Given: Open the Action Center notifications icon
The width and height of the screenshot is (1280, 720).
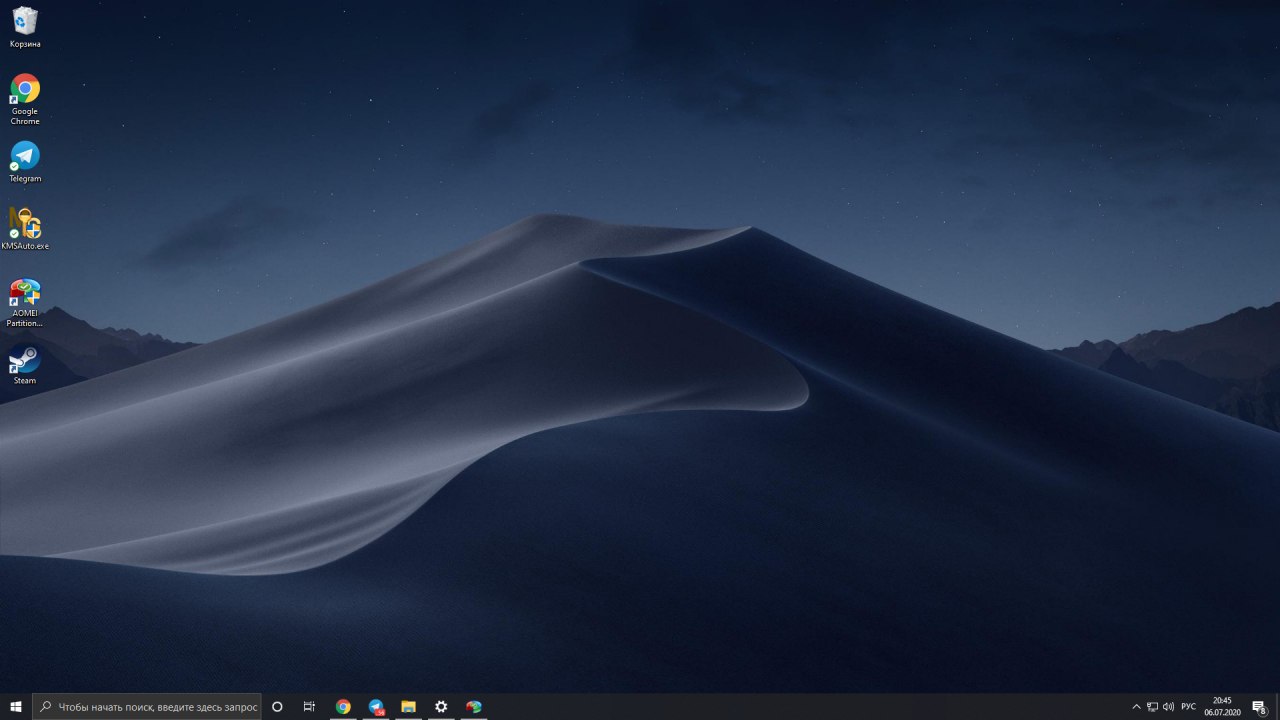Looking at the screenshot, I should point(1259,707).
